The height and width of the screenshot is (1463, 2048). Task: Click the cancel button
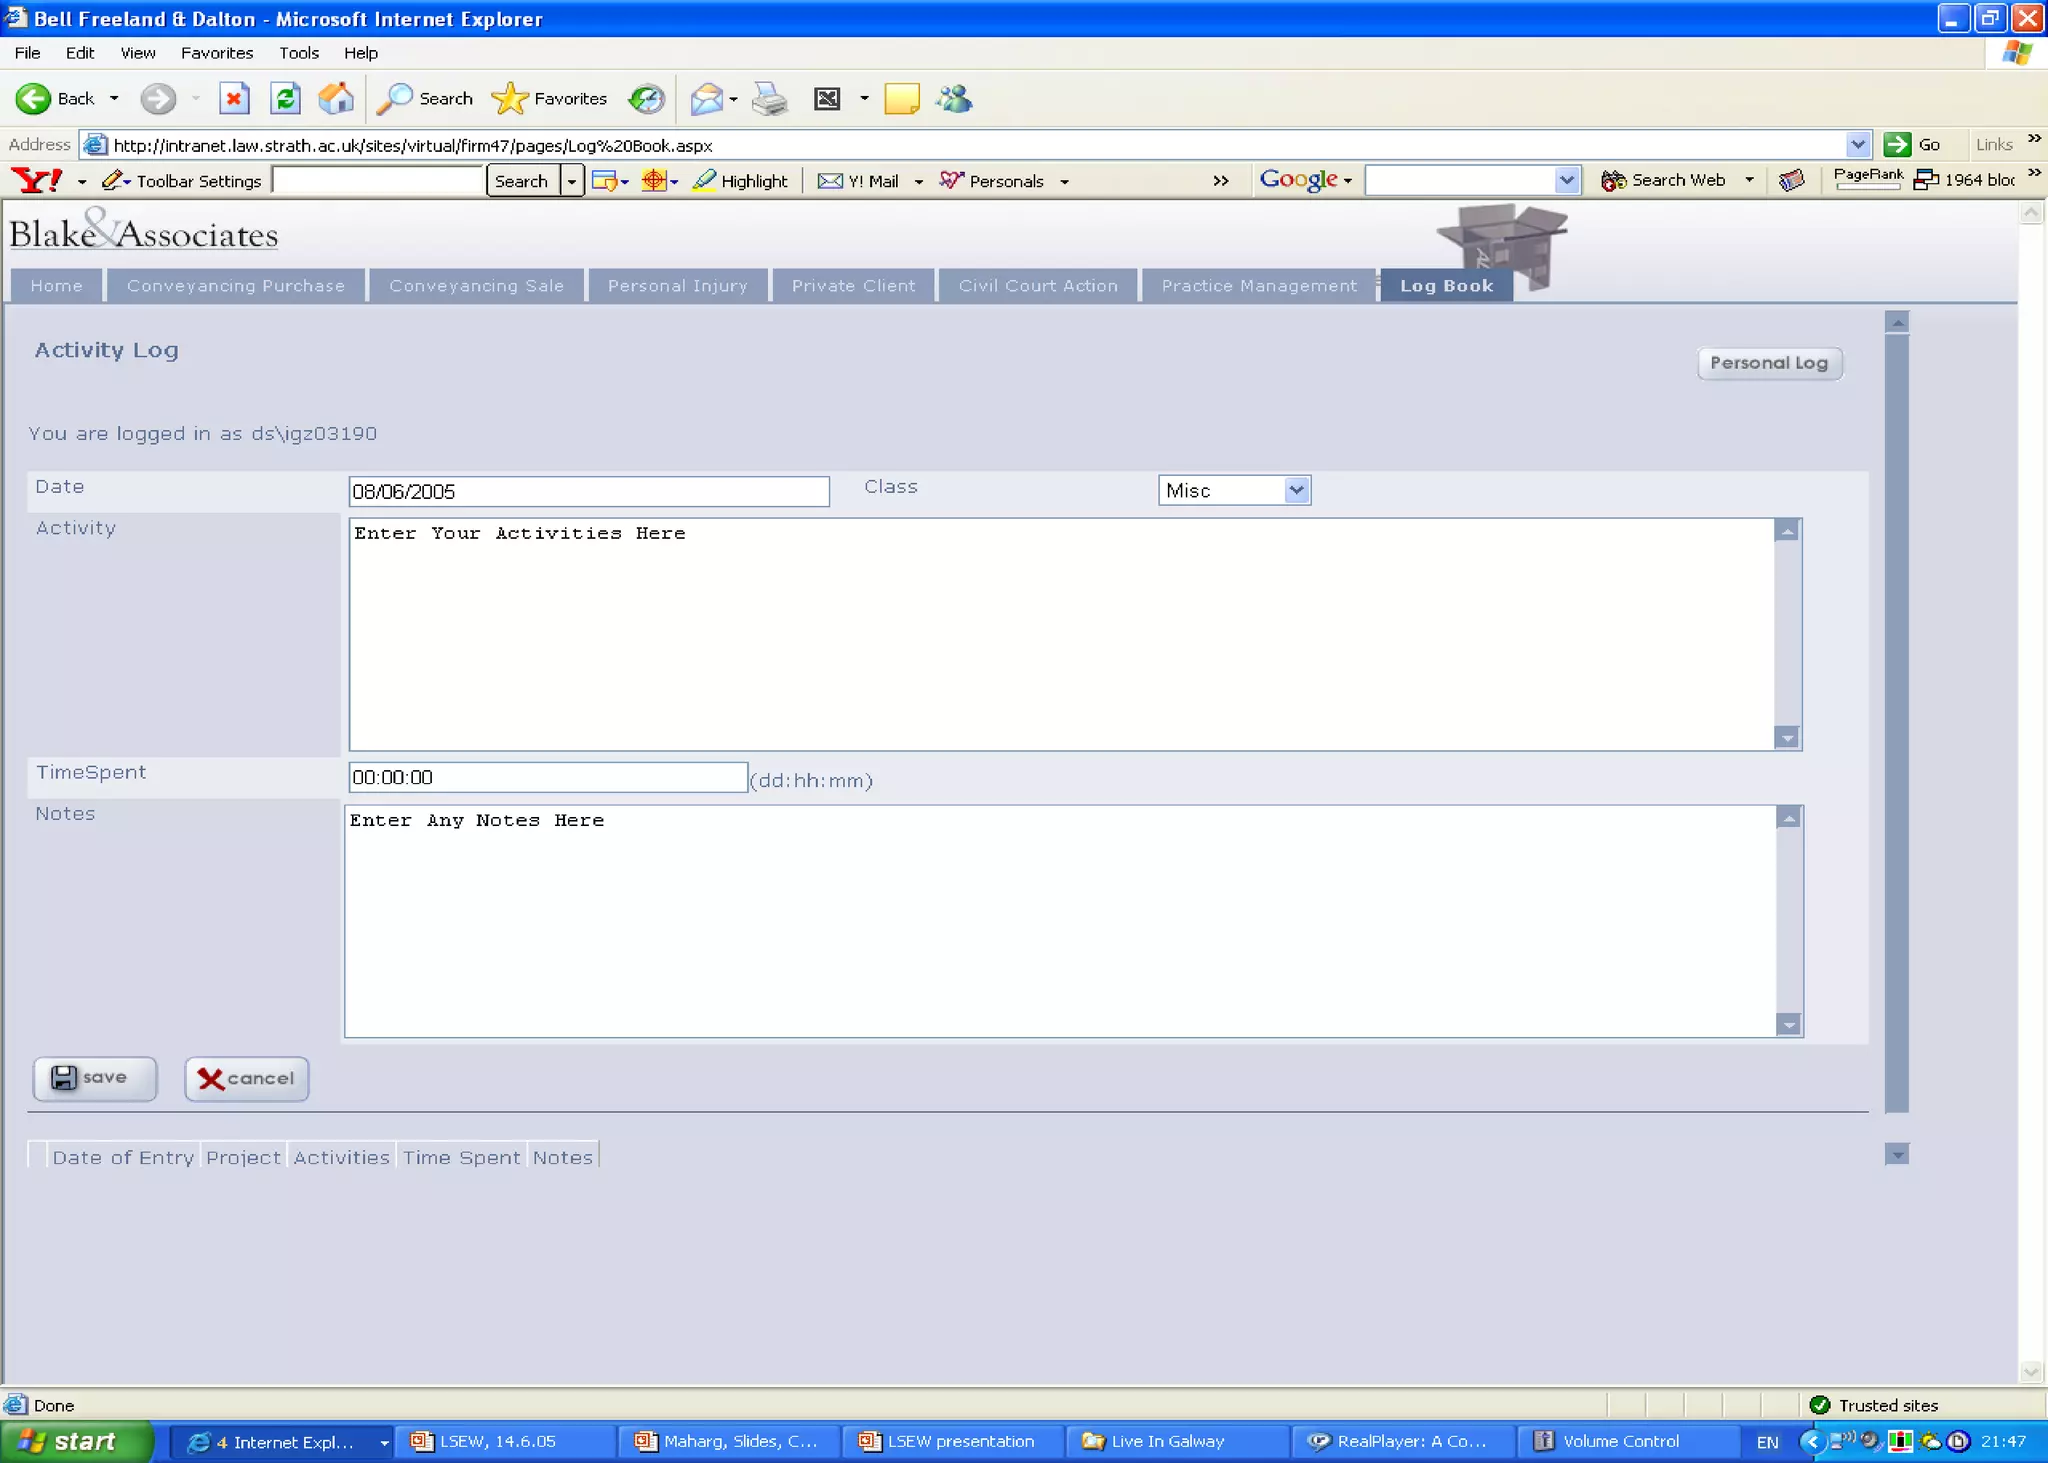point(246,1078)
